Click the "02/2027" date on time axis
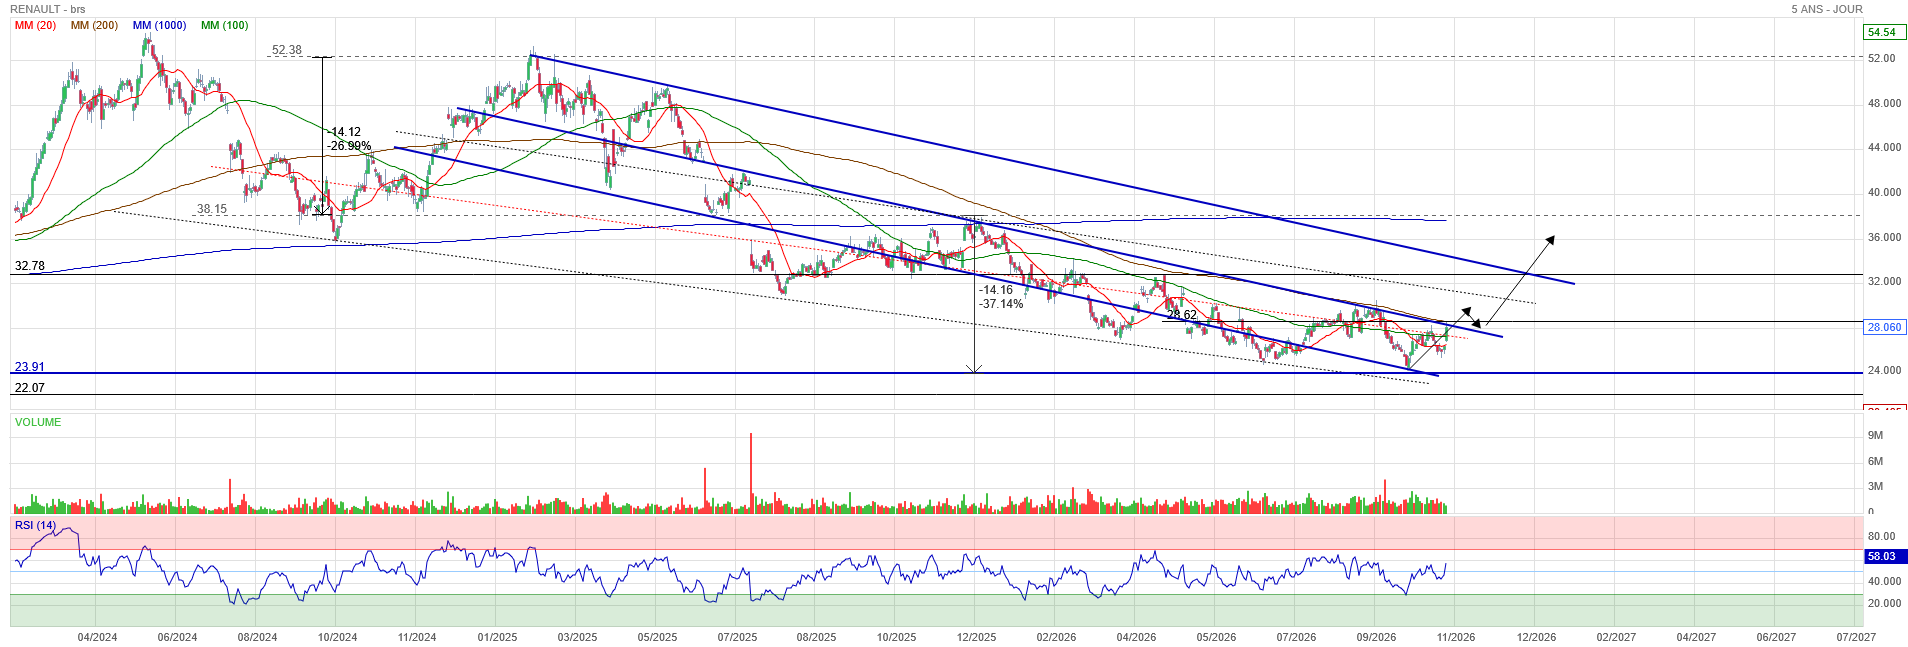This screenshot has height=647, width=1908. click(1616, 637)
